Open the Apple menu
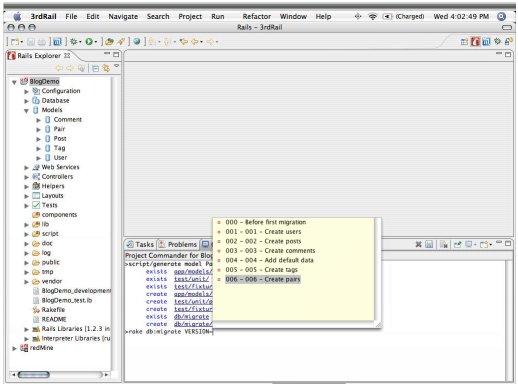Image resolution: width=518 pixels, height=384 pixels. click(x=17, y=16)
